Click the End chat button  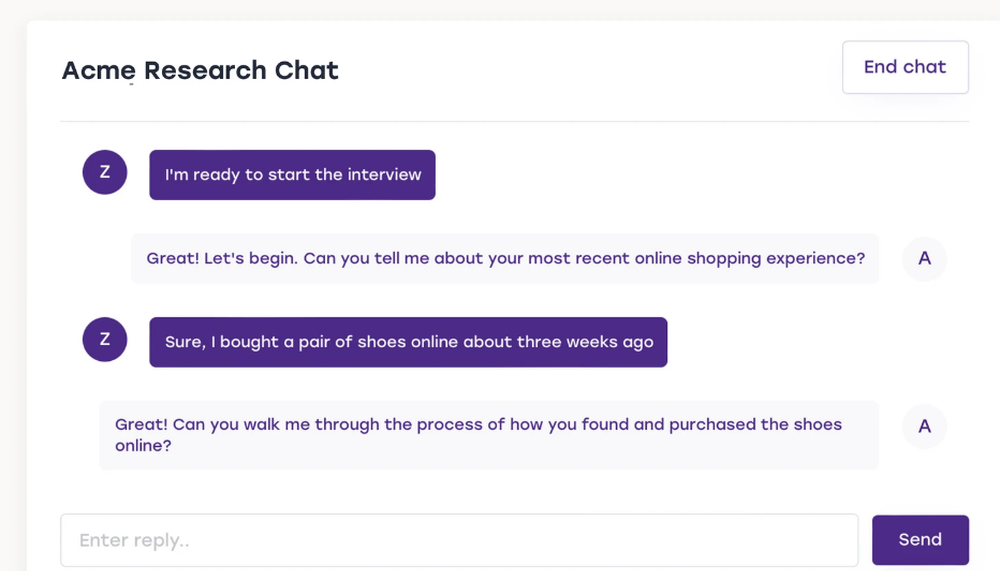[905, 67]
